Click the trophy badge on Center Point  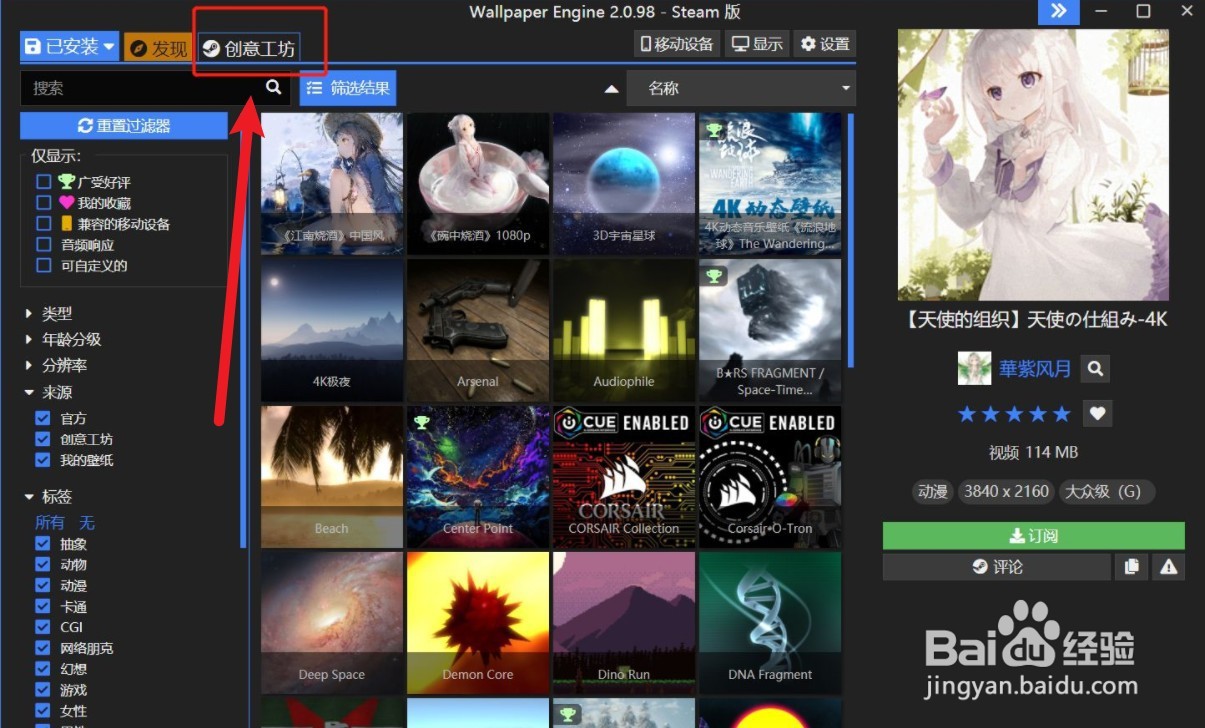pos(422,422)
